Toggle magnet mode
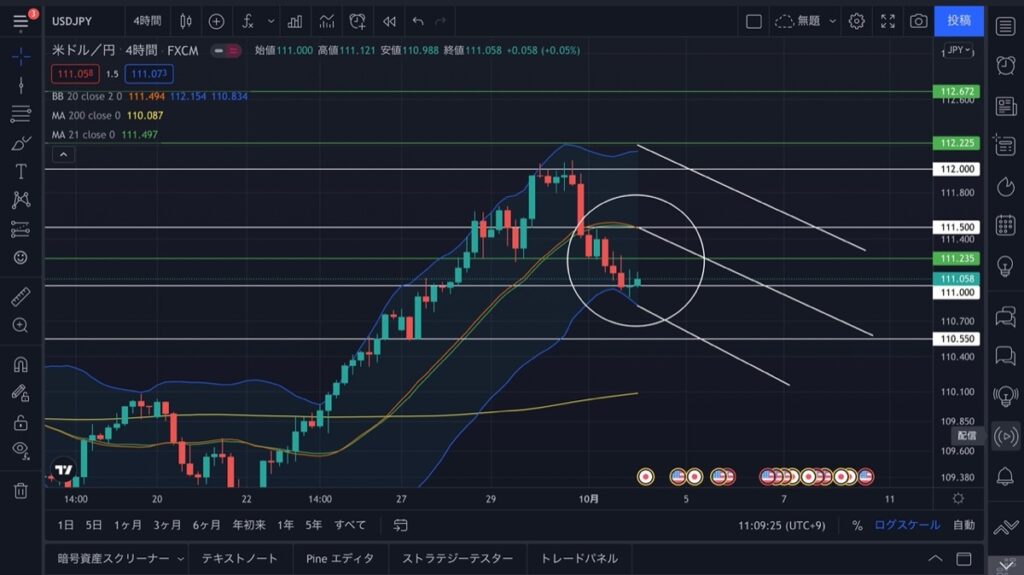Viewport: 1024px width, 575px height. (21, 364)
